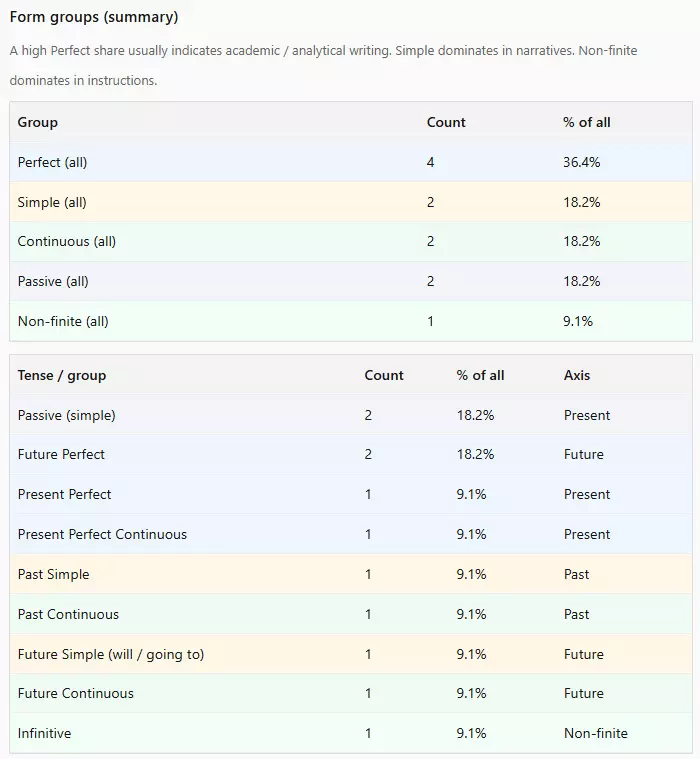Select the 'Tense / group' column header
The width and height of the screenshot is (700, 759).
(x=62, y=376)
